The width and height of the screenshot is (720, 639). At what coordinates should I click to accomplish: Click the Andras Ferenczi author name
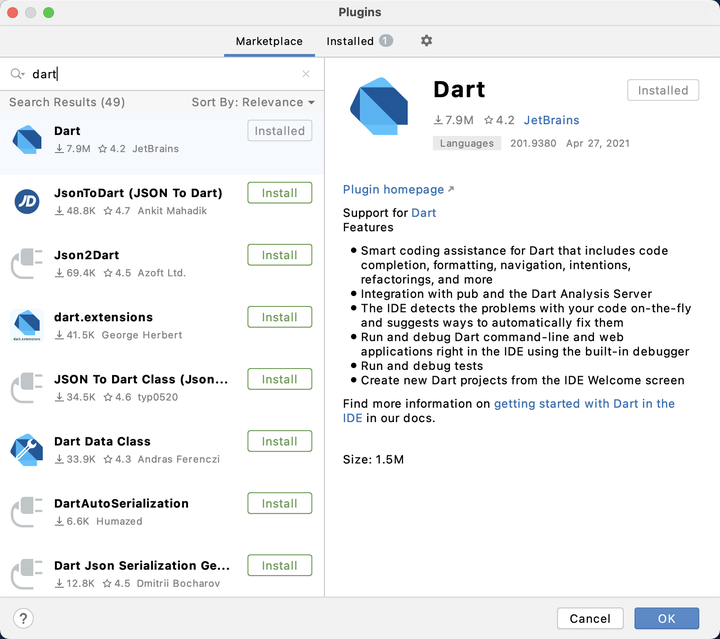(179, 459)
